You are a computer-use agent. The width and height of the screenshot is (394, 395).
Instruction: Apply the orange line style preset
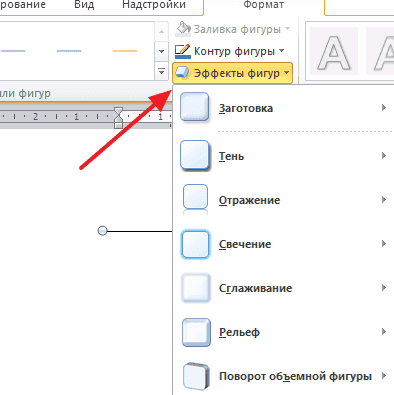(x=125, y=51)
